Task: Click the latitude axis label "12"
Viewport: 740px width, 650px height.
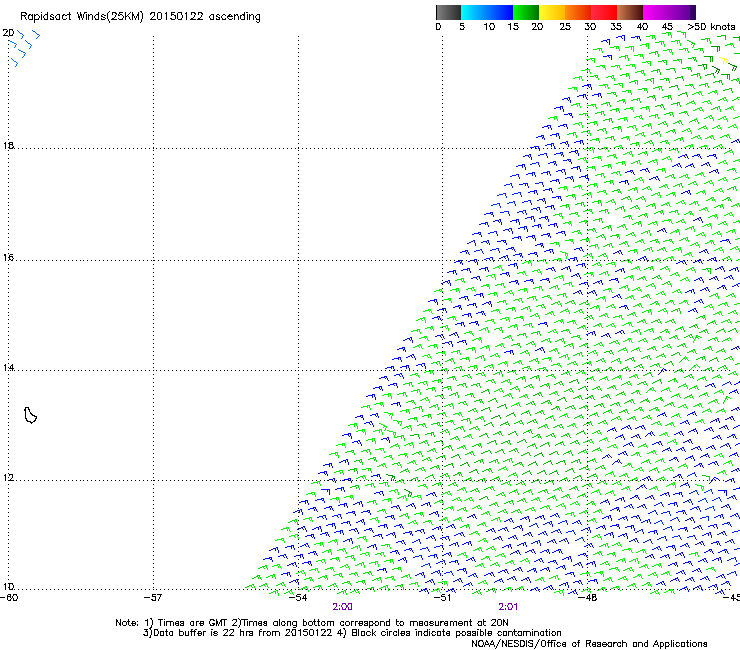Action: tap(8, 478)
